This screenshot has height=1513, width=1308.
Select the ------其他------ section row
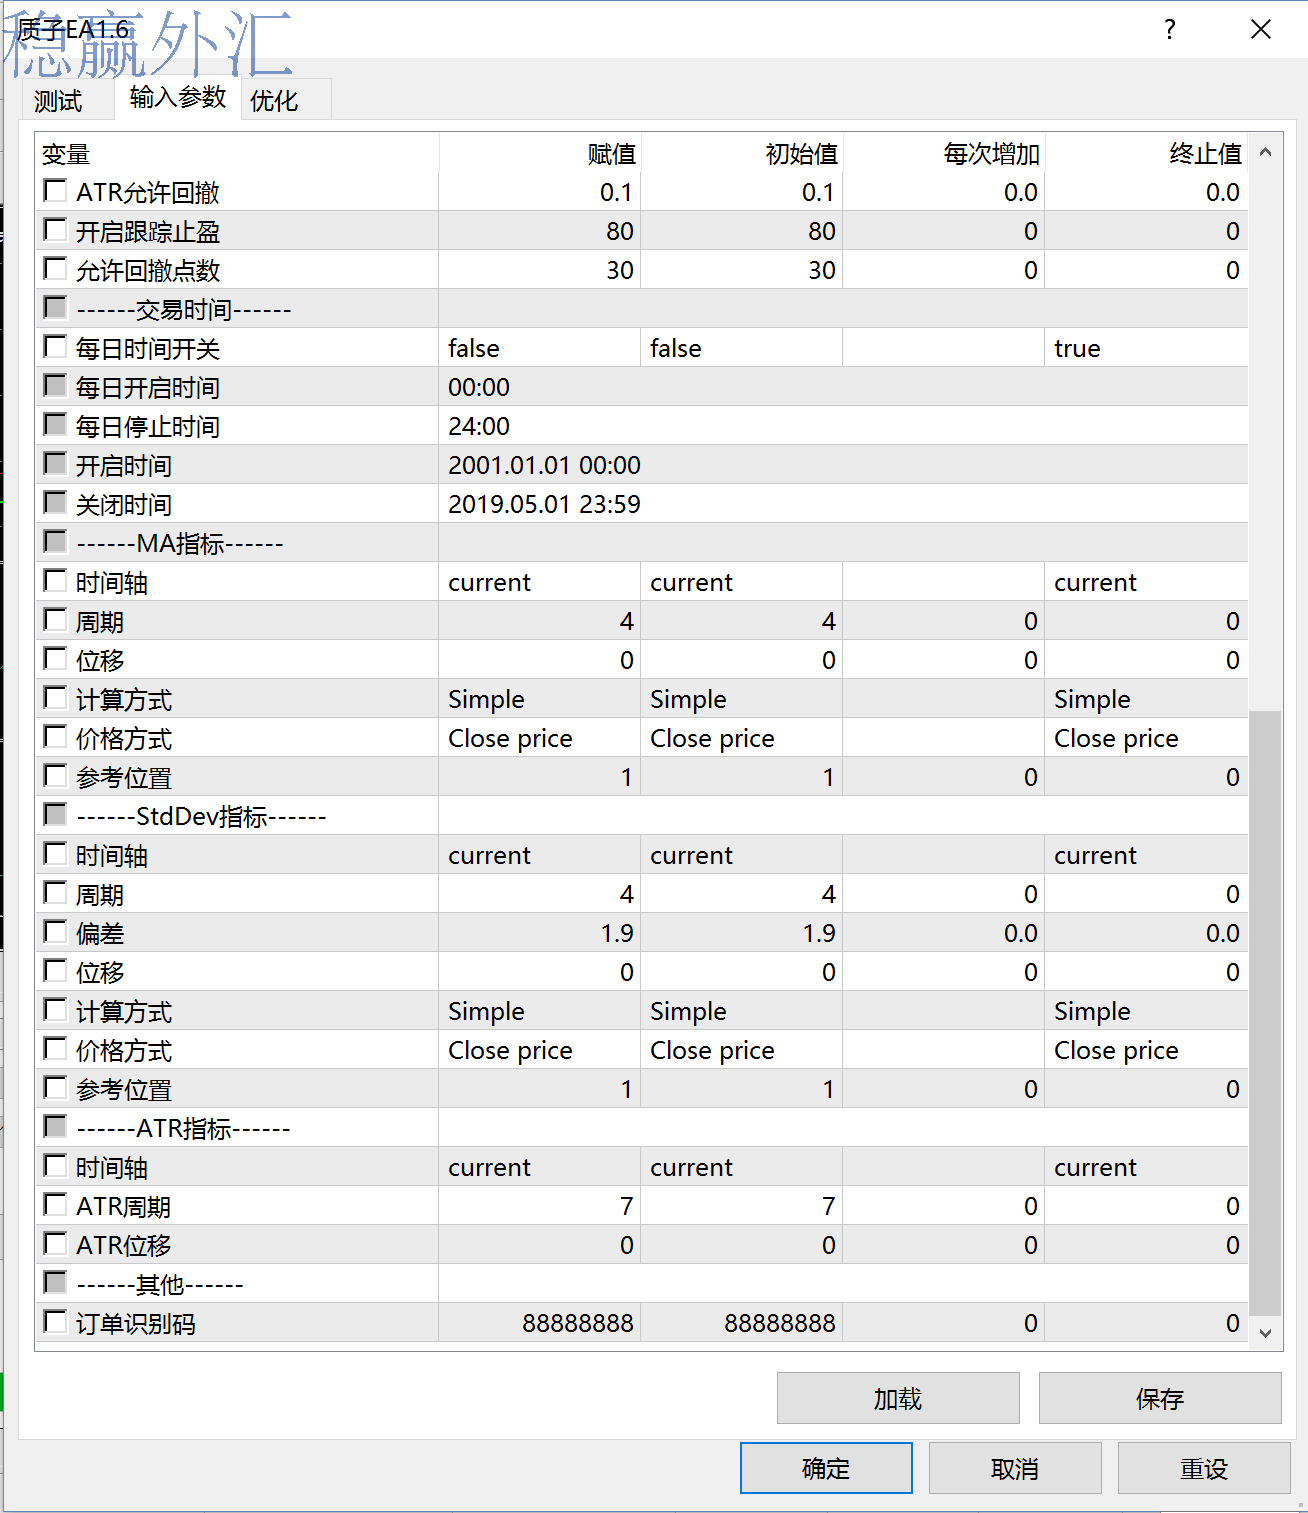[642, 1284]
